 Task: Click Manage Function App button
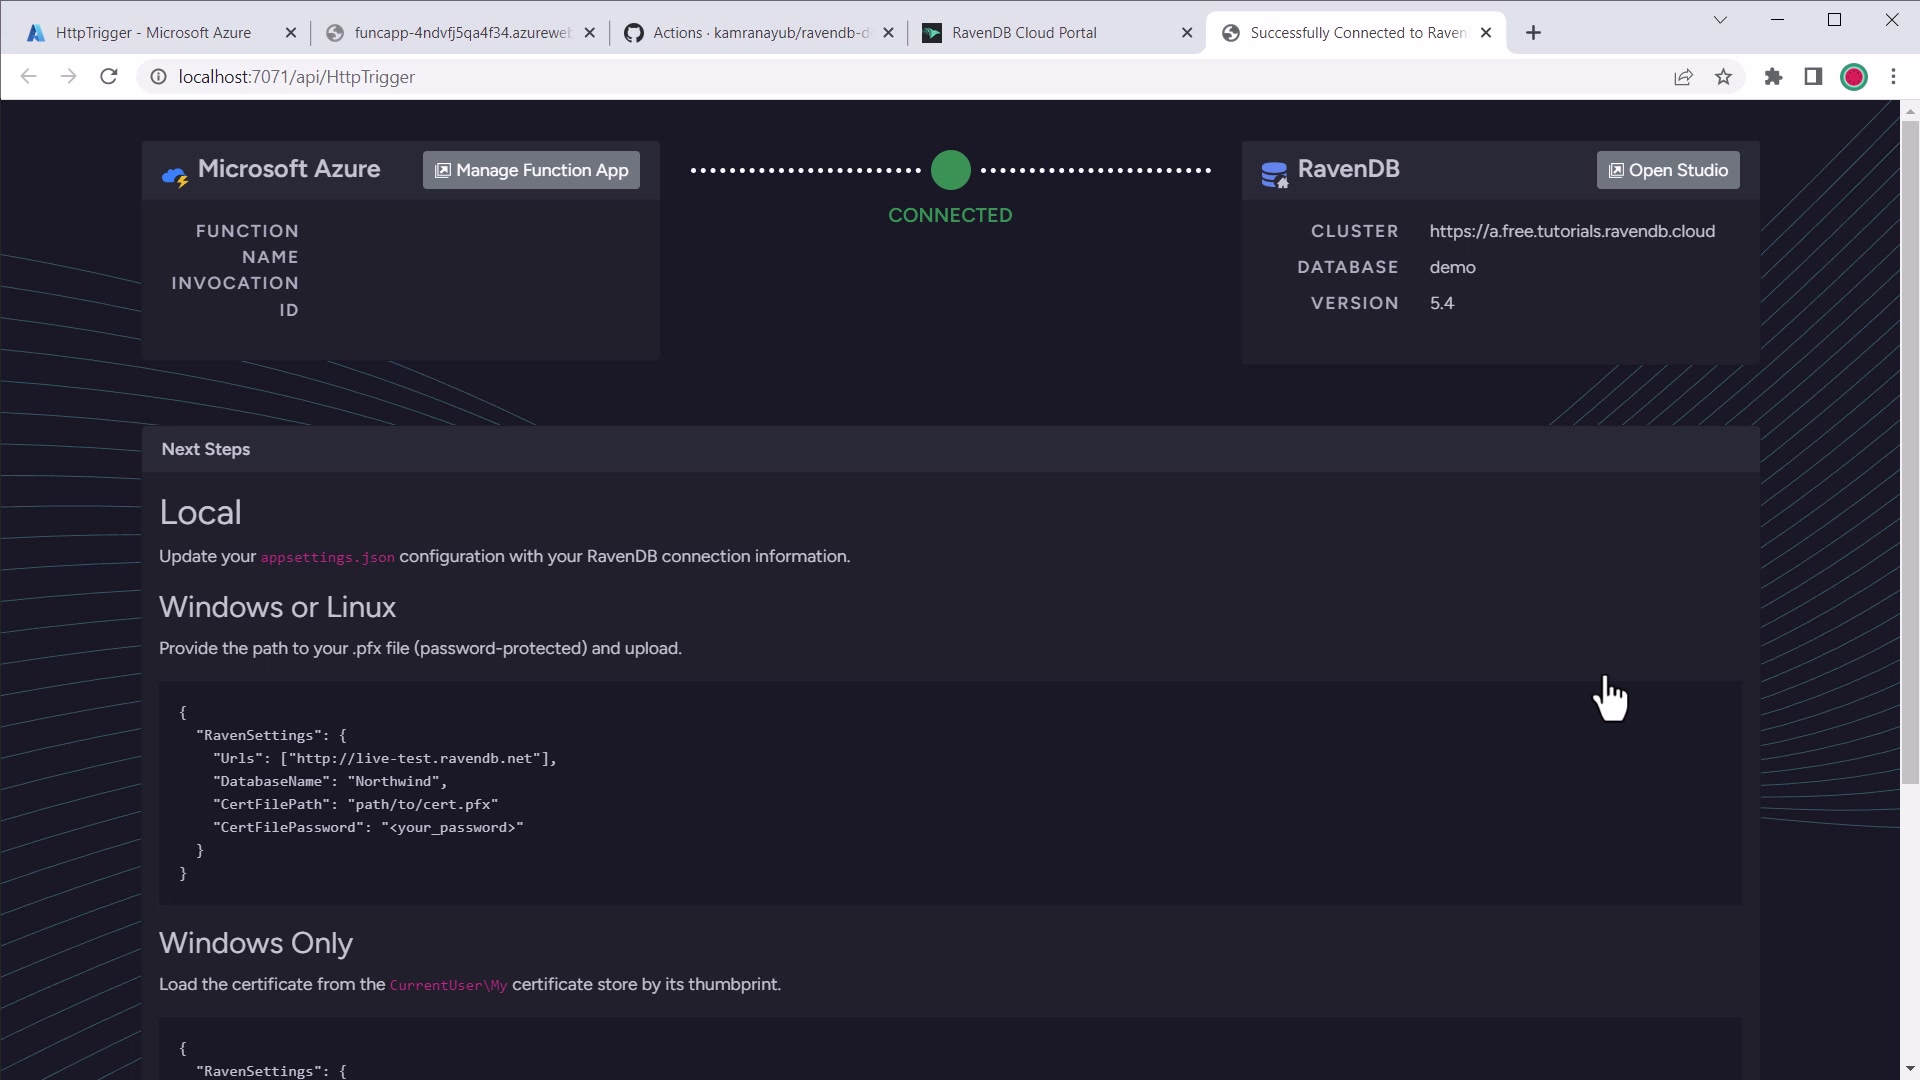[531, 170]
